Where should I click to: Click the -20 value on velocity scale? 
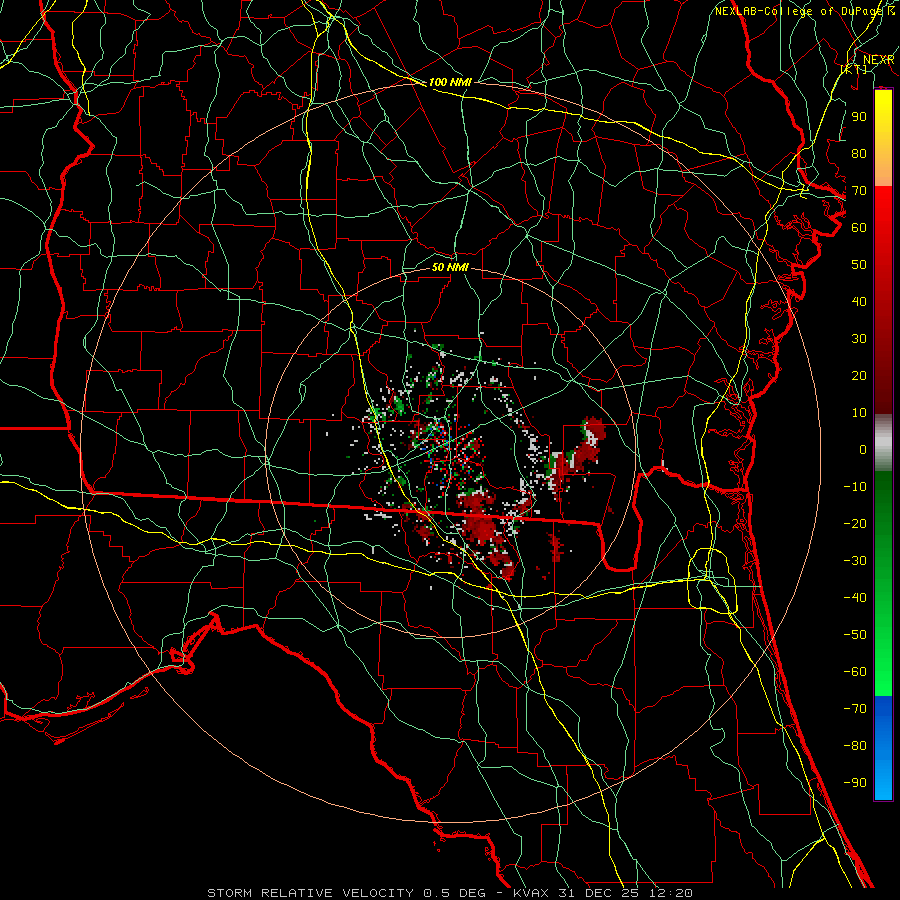(x=855, y=524)
